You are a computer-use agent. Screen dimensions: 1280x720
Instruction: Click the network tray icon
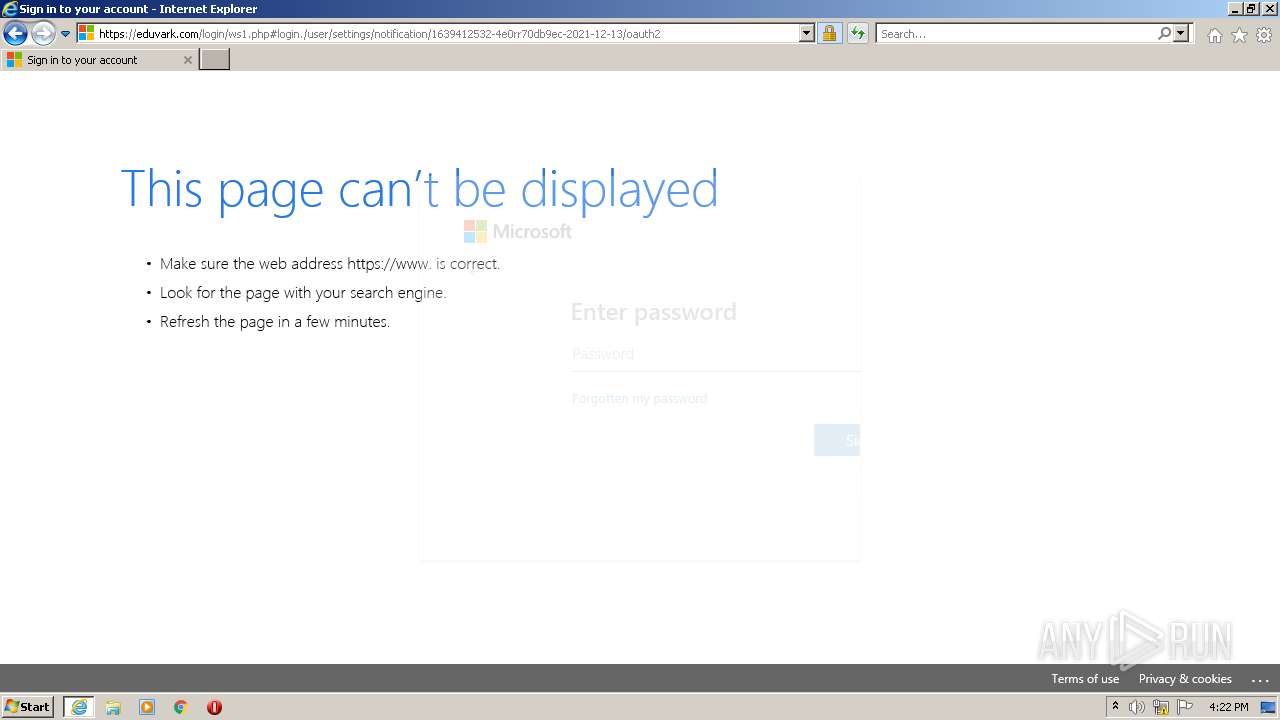point(1161,707)
